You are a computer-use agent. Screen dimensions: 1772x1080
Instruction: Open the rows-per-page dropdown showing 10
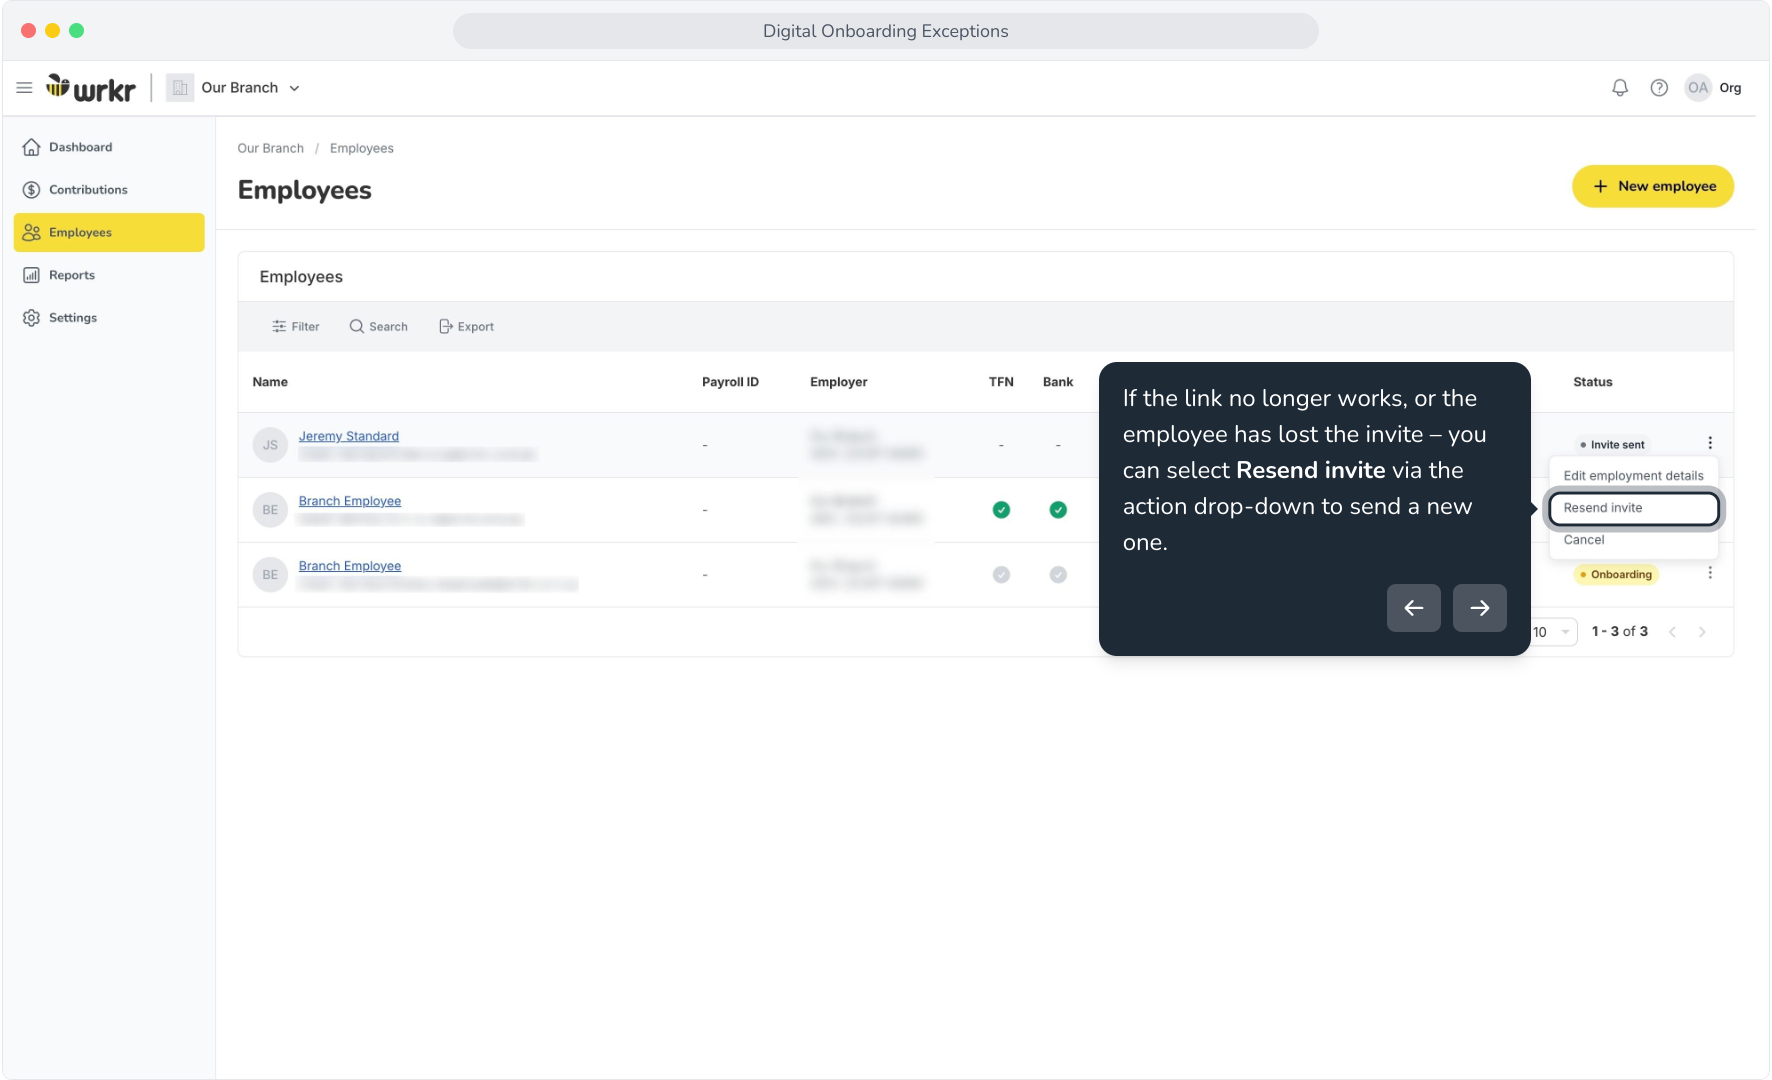[x=1554, y=632]
